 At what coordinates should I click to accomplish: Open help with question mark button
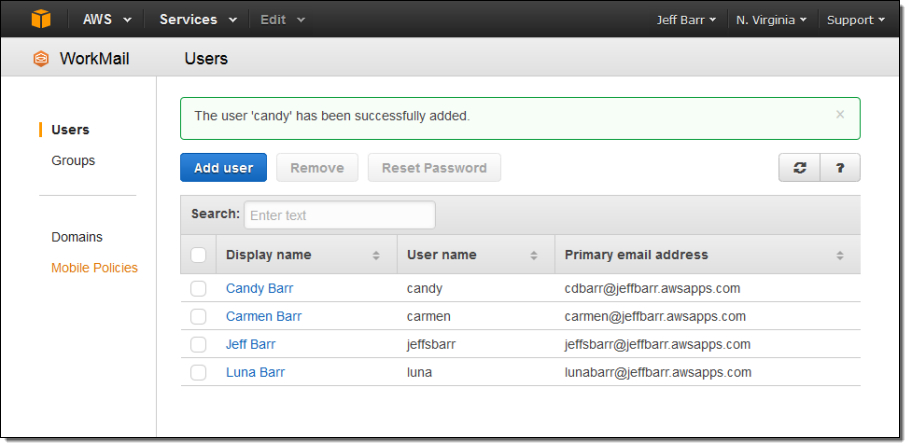(x=840, y=168)
